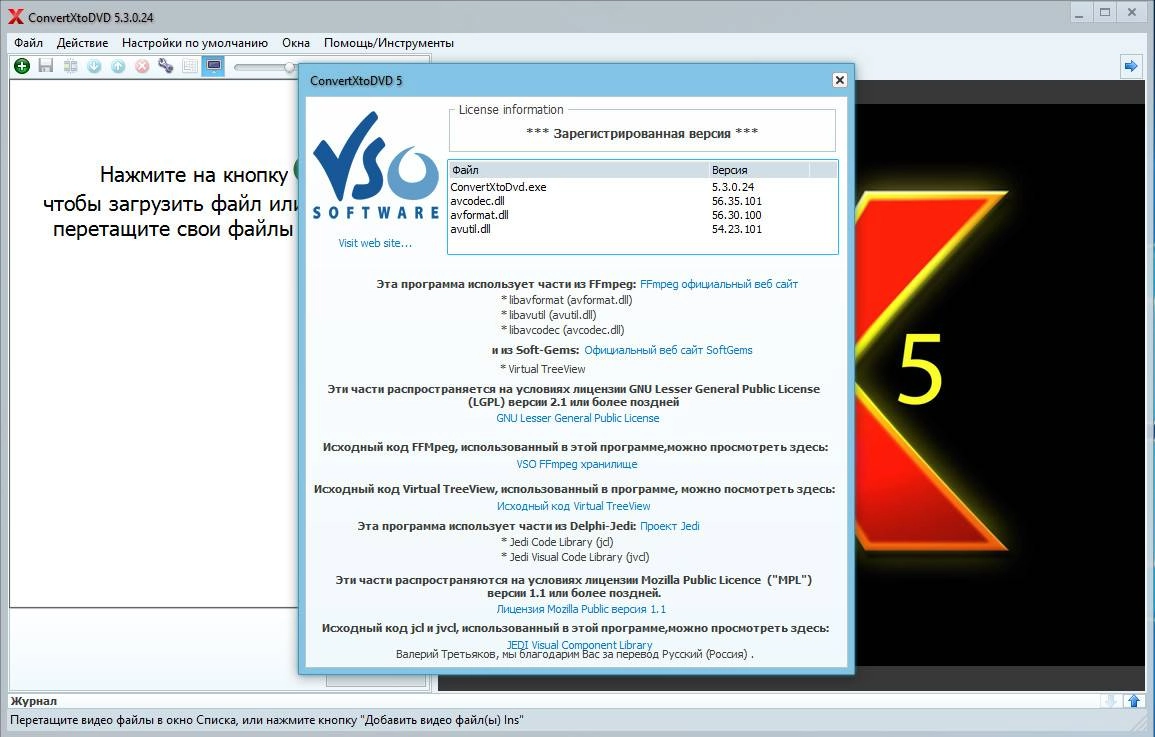
Task: Close the ConvertXtoDVD 5 about dialog
Action: [839, 80]
